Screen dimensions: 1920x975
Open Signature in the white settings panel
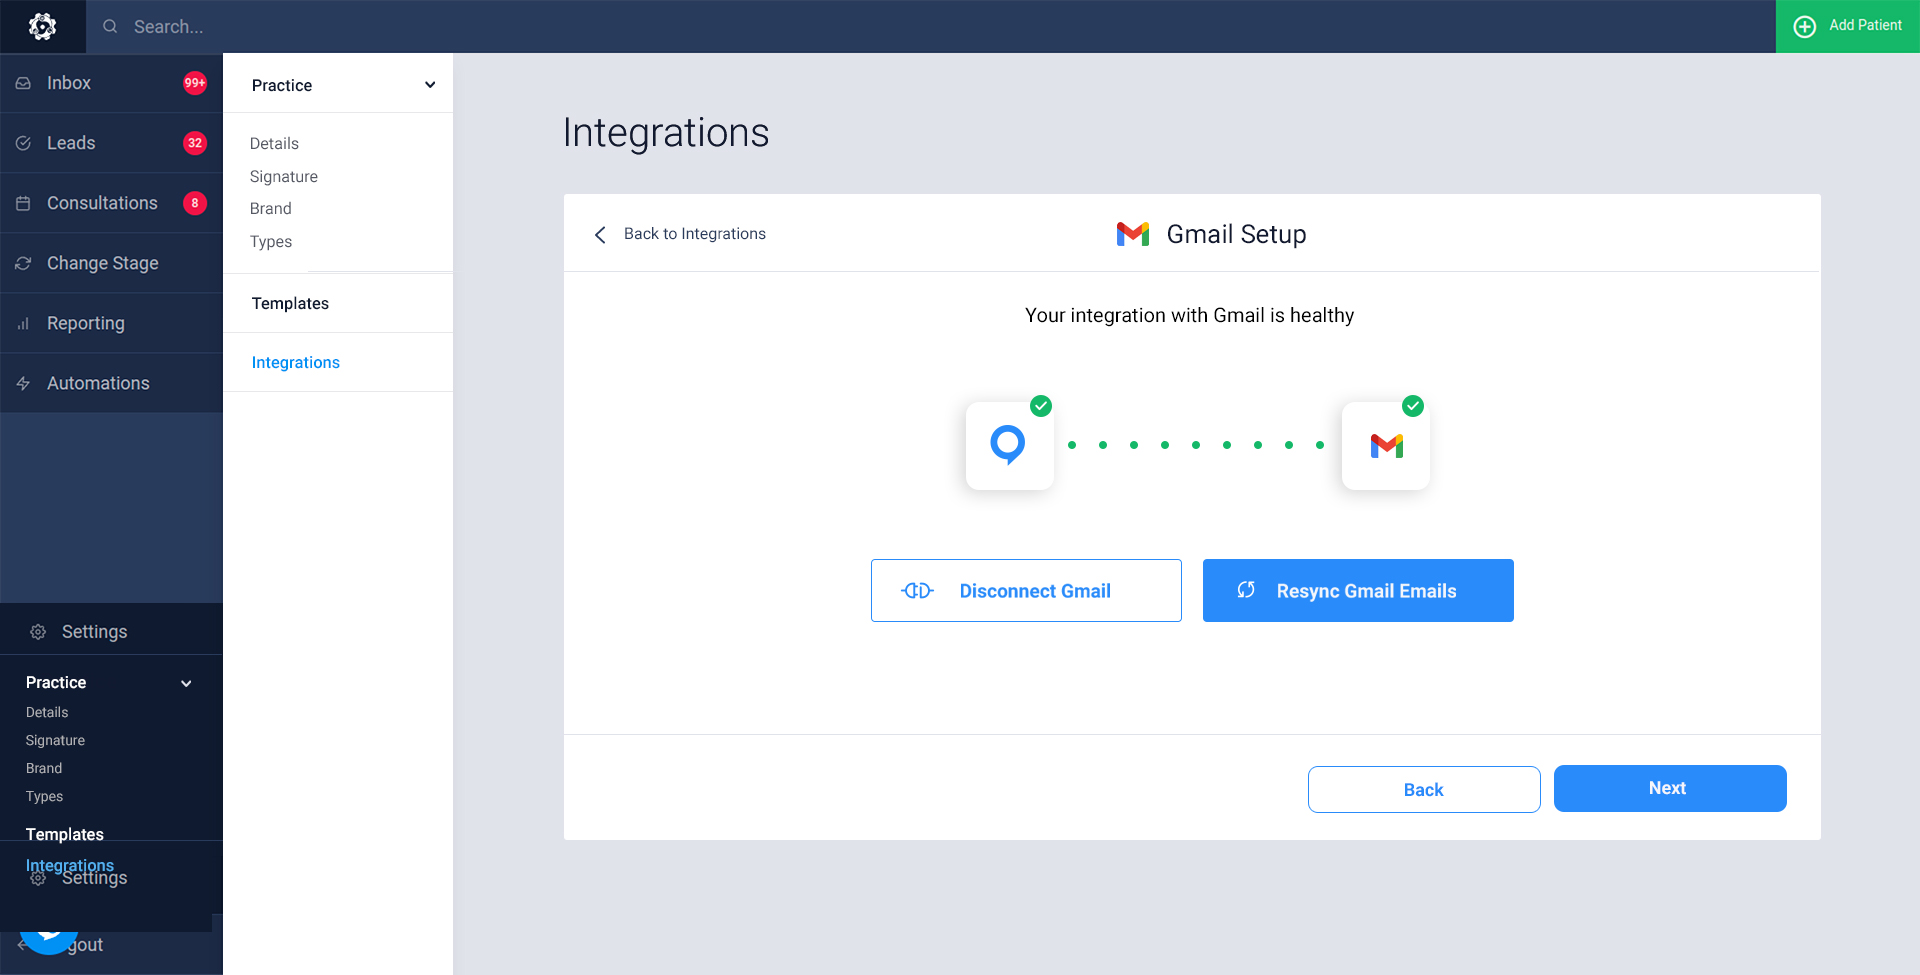point(284,176)
